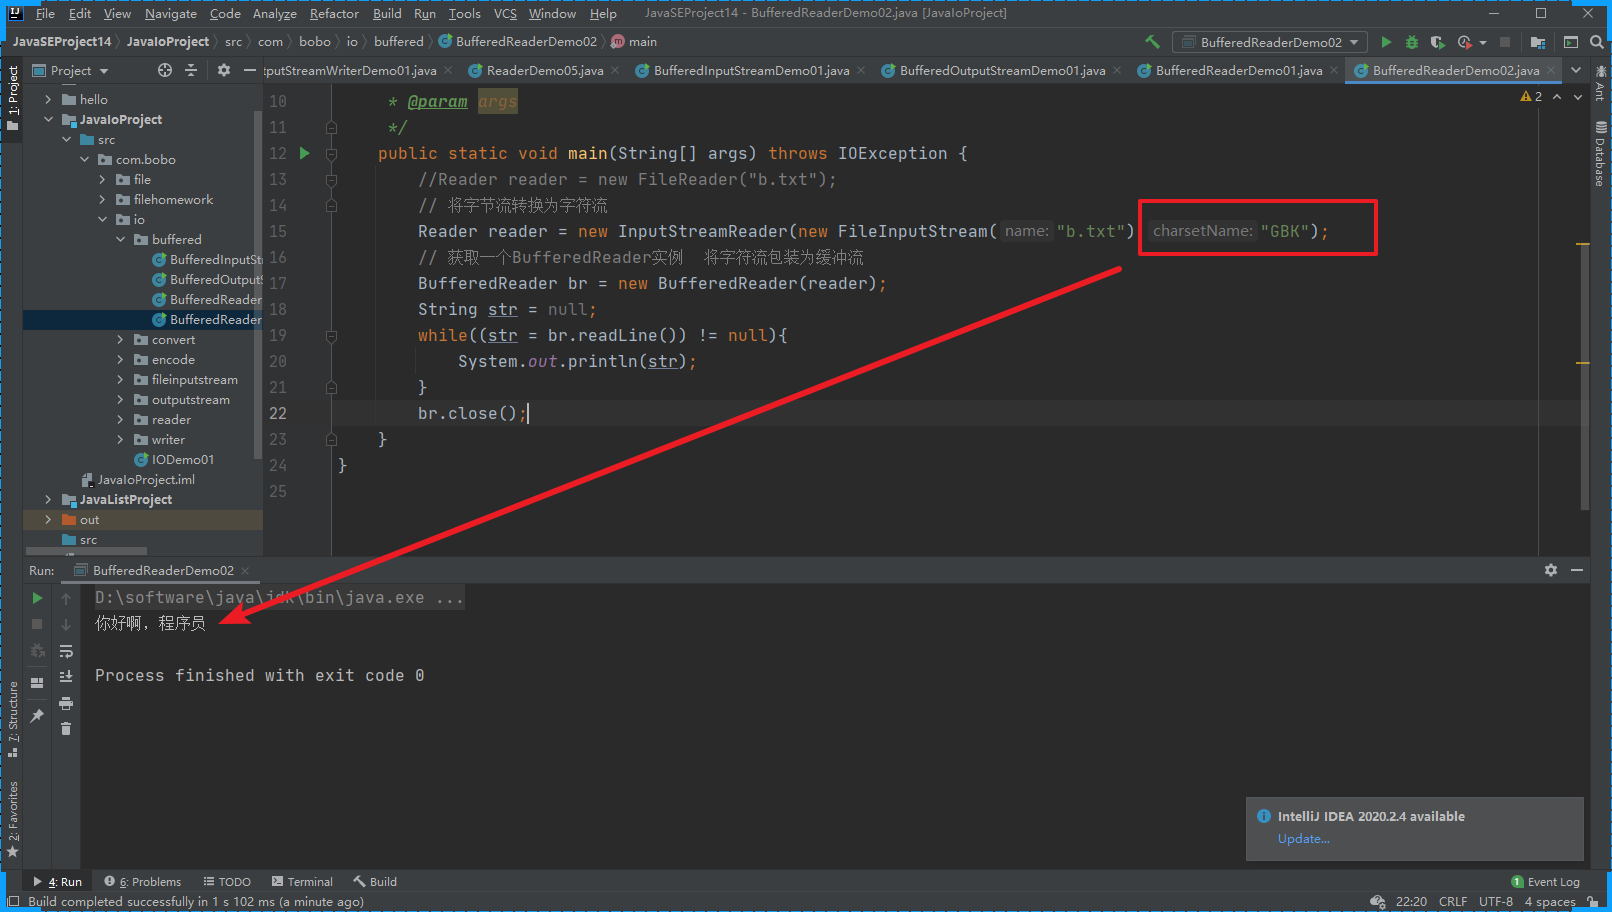Switch to BufferedReaderDemo01.java tab

pyautogui.click(x=1238, y=70)
